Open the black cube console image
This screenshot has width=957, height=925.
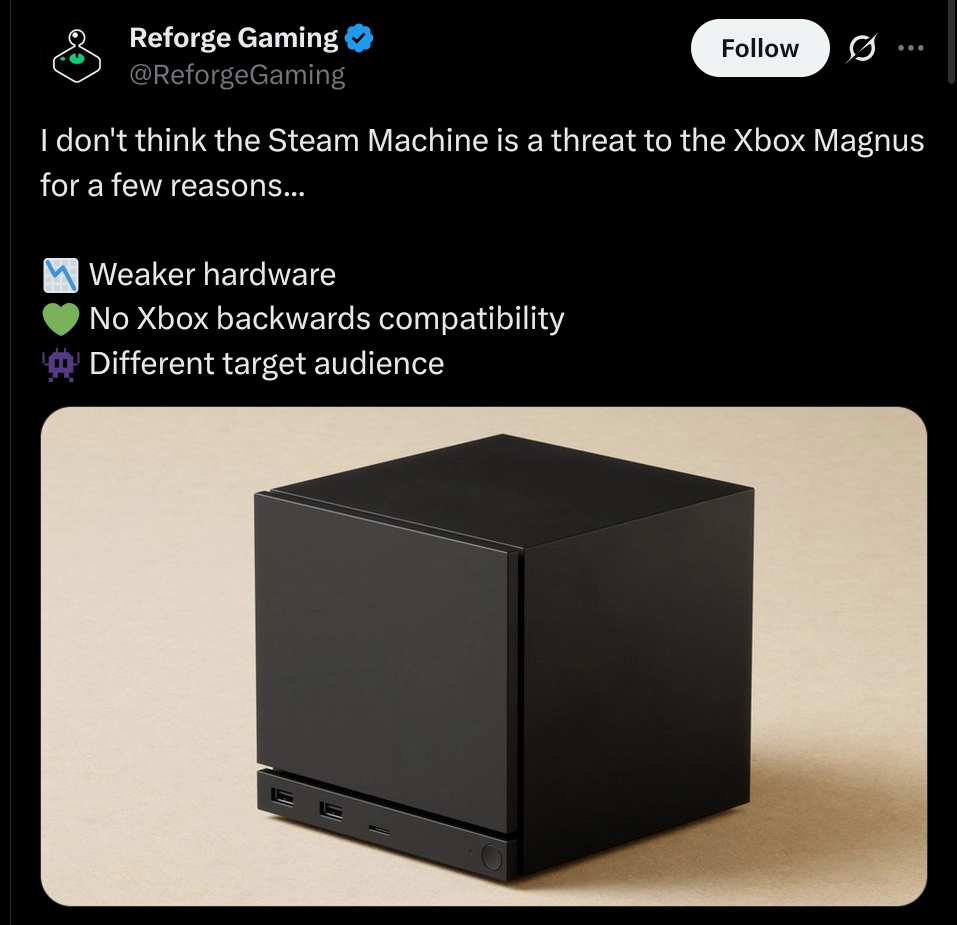pos(484,656)
